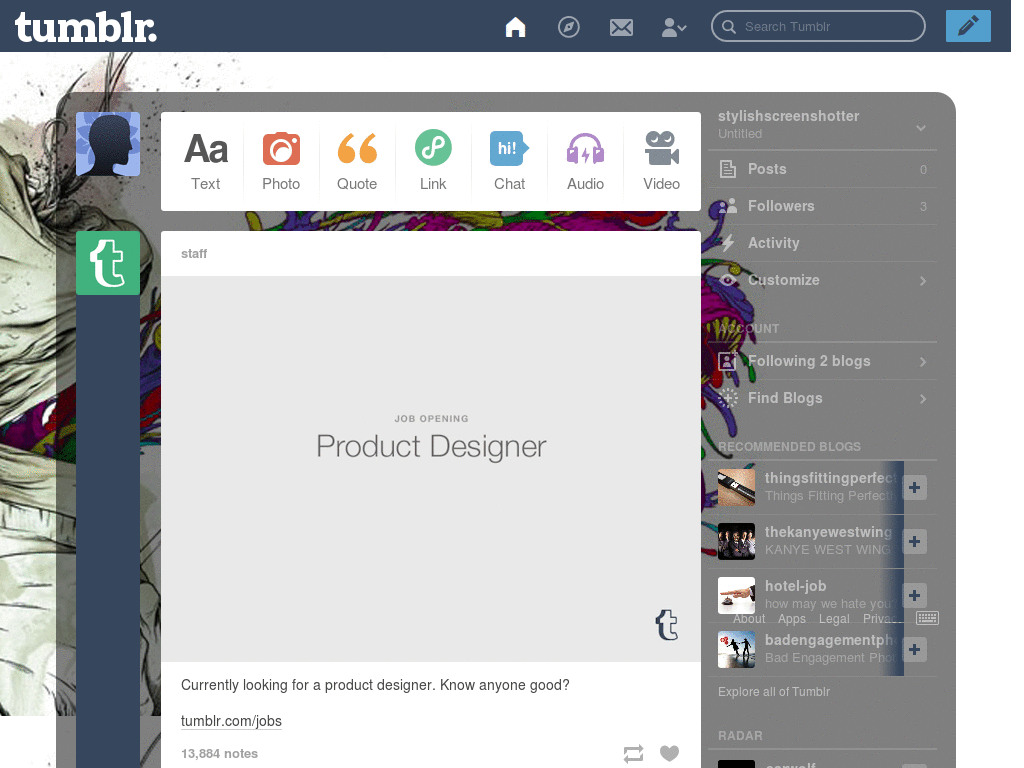Open the About footer link
This screenshot has height=768, width=1024.
pos(748,618)
